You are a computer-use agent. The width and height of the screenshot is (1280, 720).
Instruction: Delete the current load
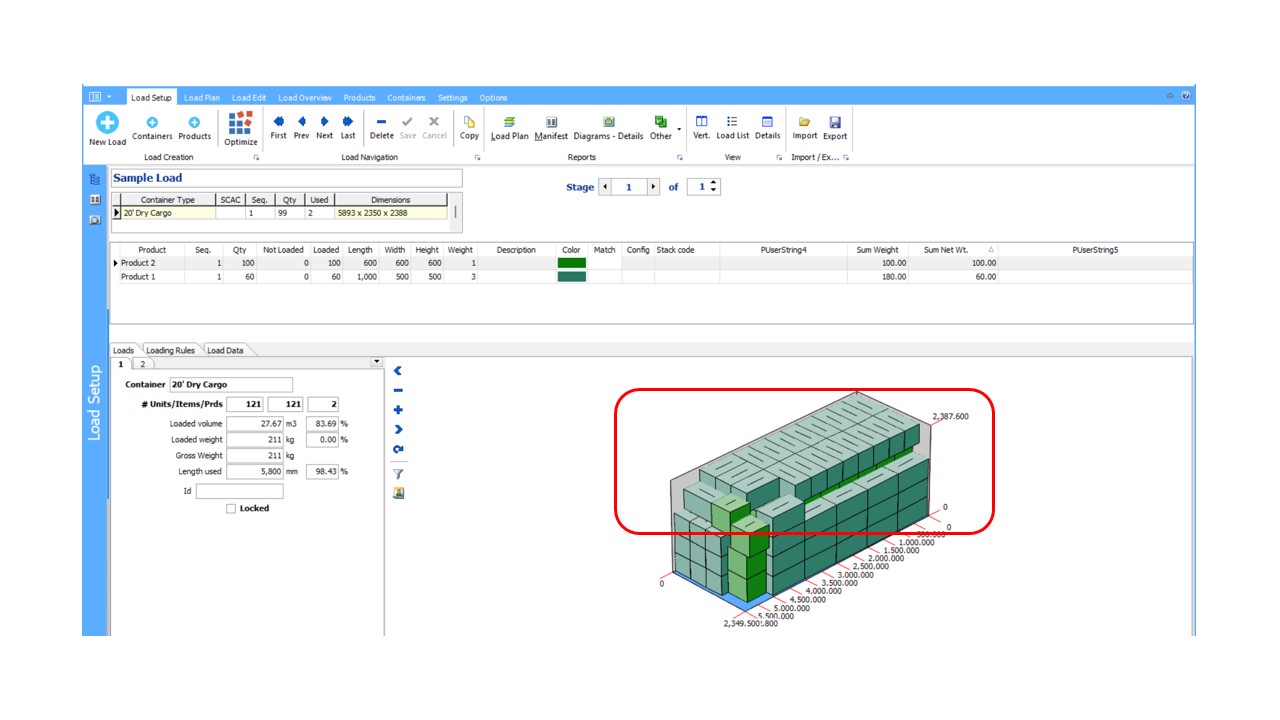(x=381, y=128)
